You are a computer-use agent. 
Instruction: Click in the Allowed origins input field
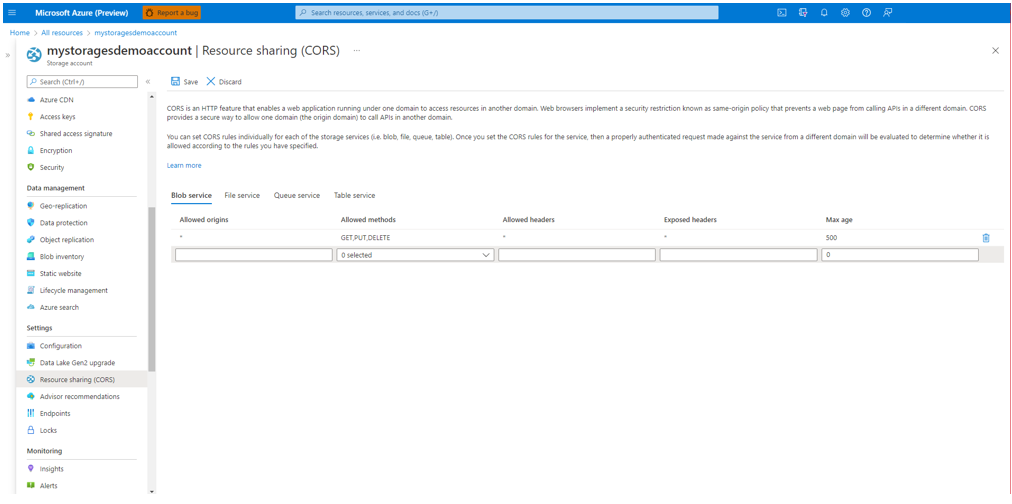pyautogui.click(x=254, y=255)
